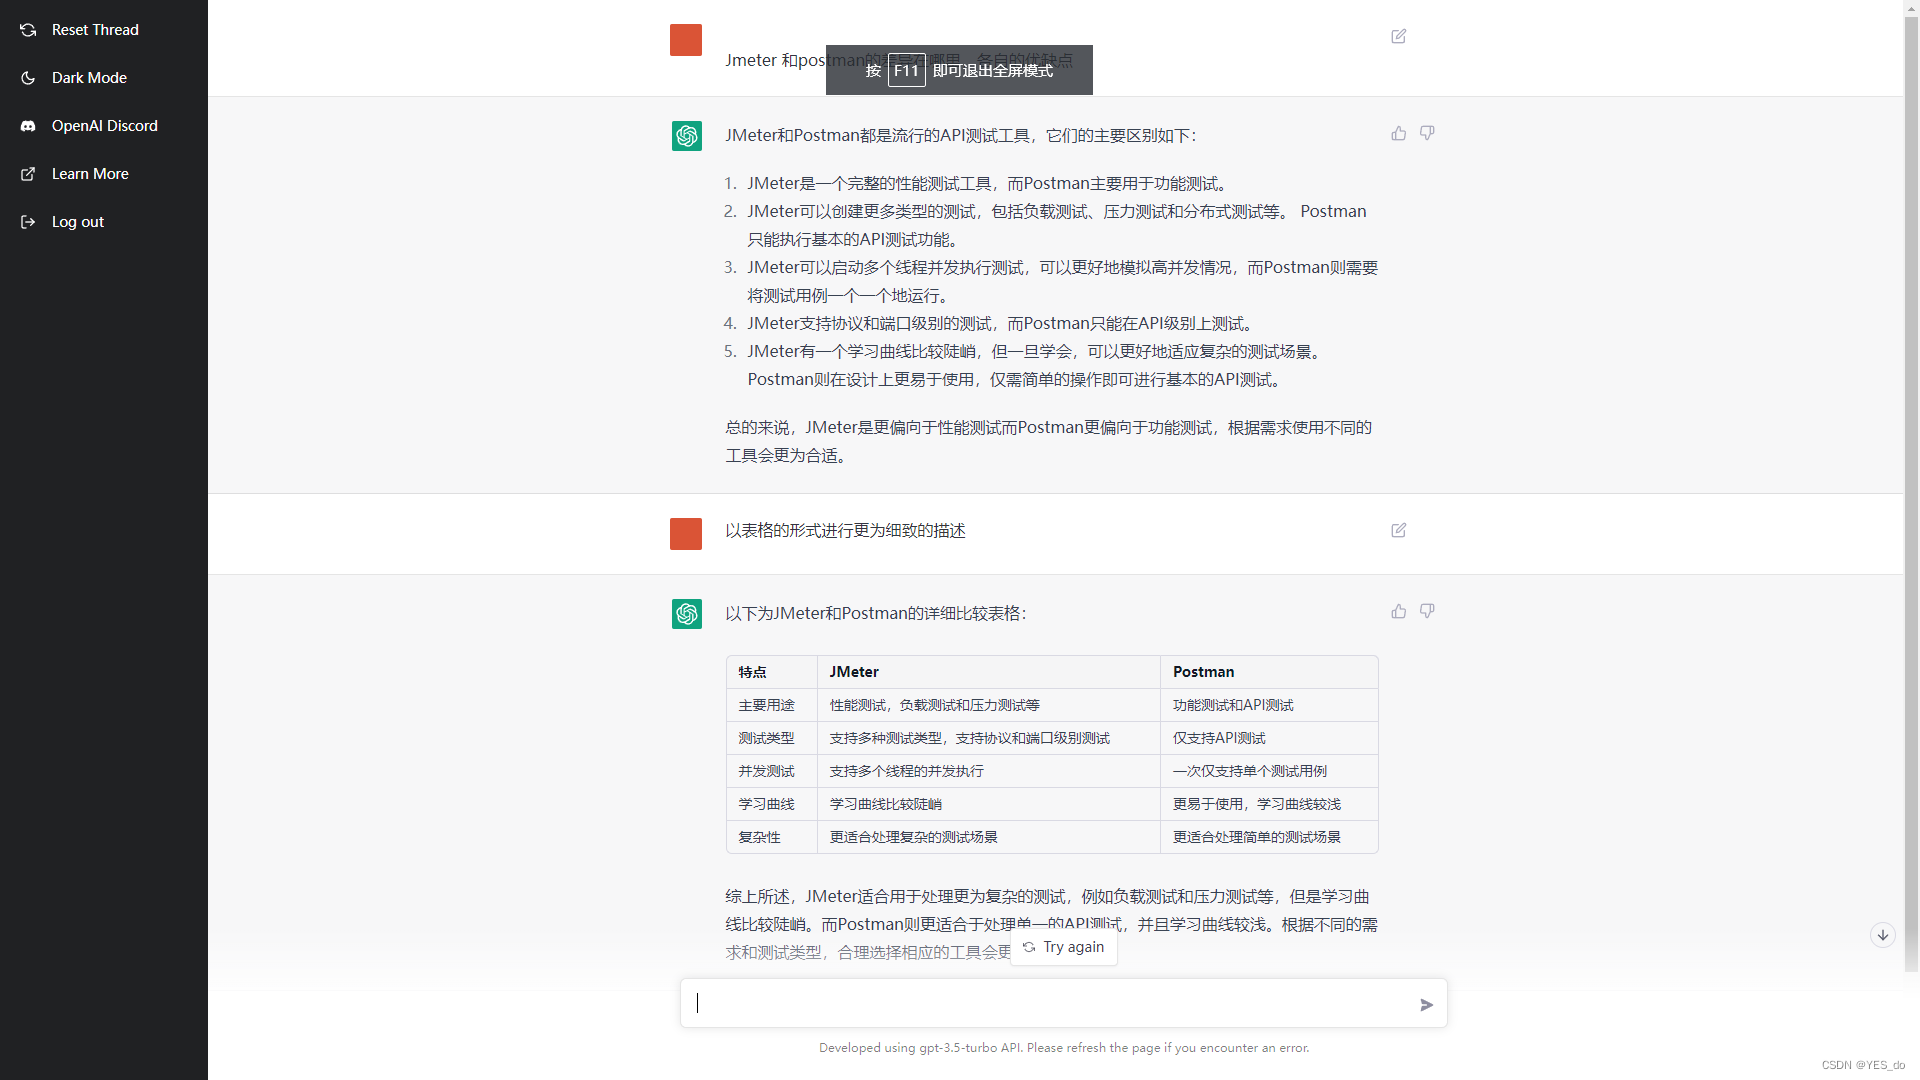This screenshot has width=1920, height=1080.
Task: Click the text '以下为JMeter和Postman的详细比较表格:'
Action: click(876, 613)
